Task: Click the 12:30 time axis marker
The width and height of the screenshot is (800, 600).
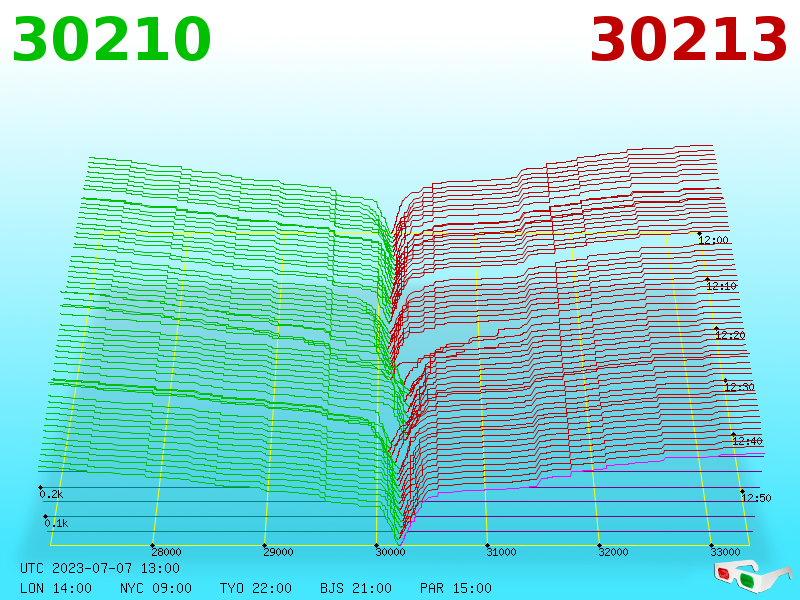Action: point(739,387)
